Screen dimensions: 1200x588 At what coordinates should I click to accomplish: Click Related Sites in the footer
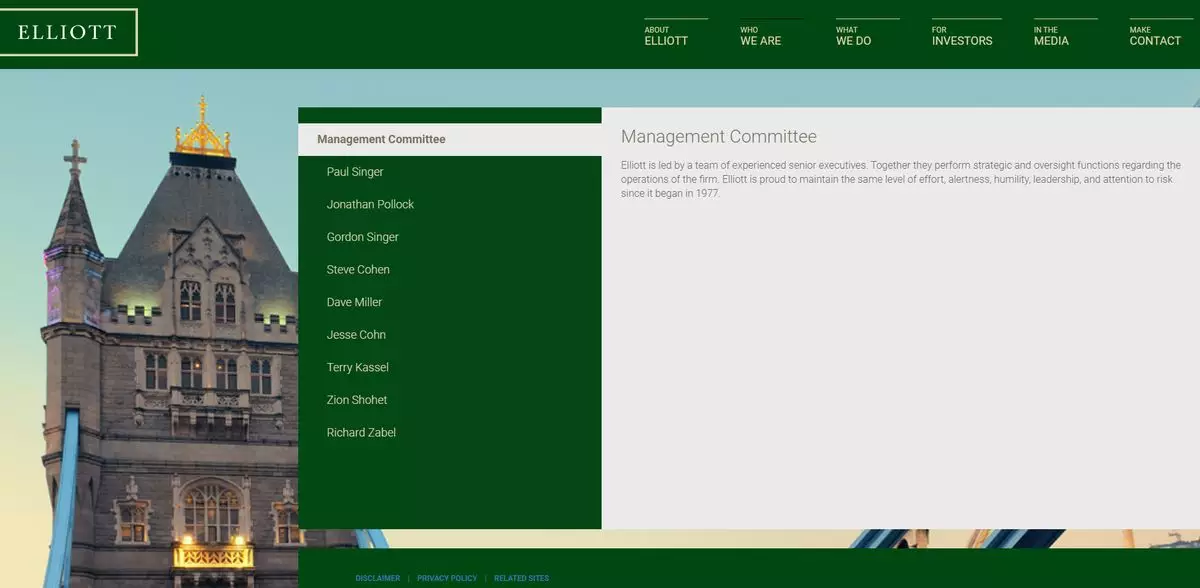click(x=521, y=578)
